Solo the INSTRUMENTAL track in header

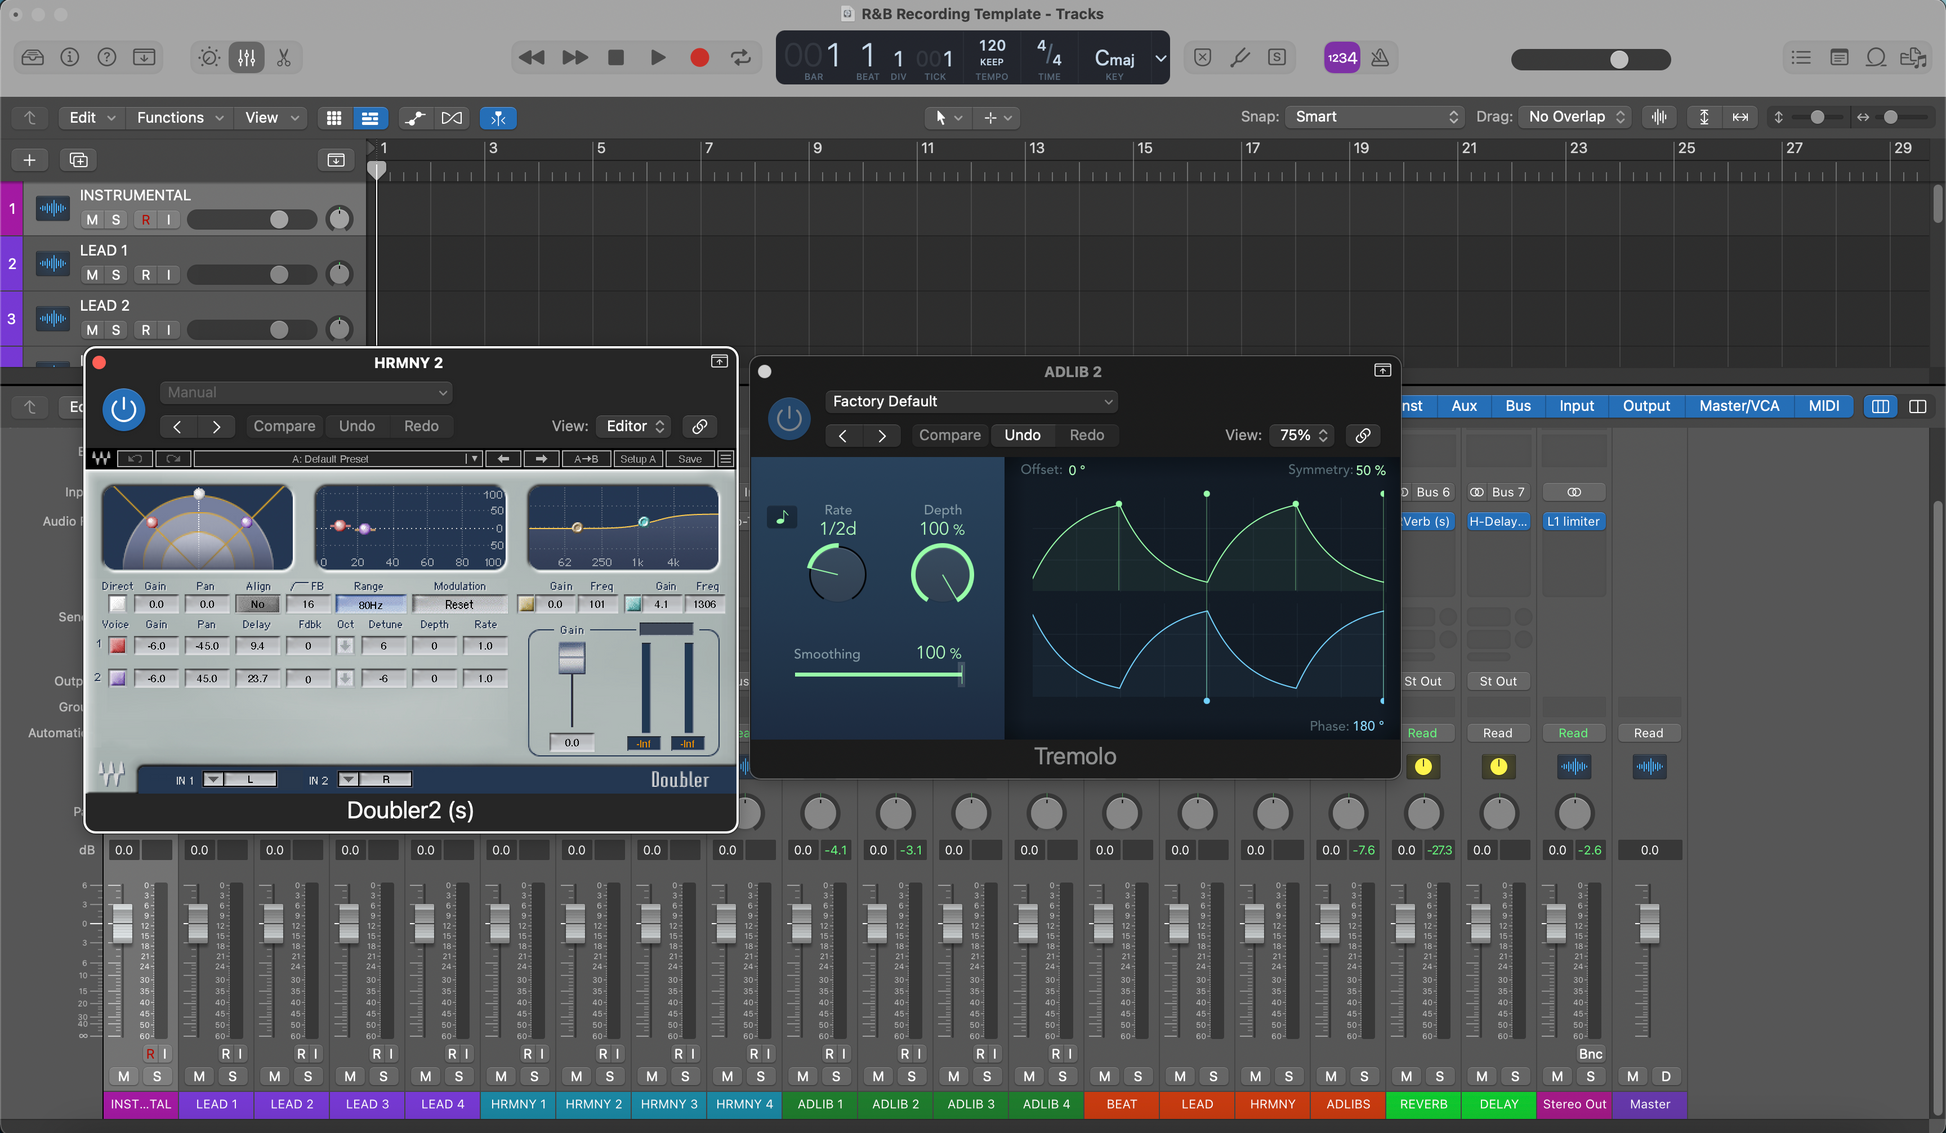point(116,220)
